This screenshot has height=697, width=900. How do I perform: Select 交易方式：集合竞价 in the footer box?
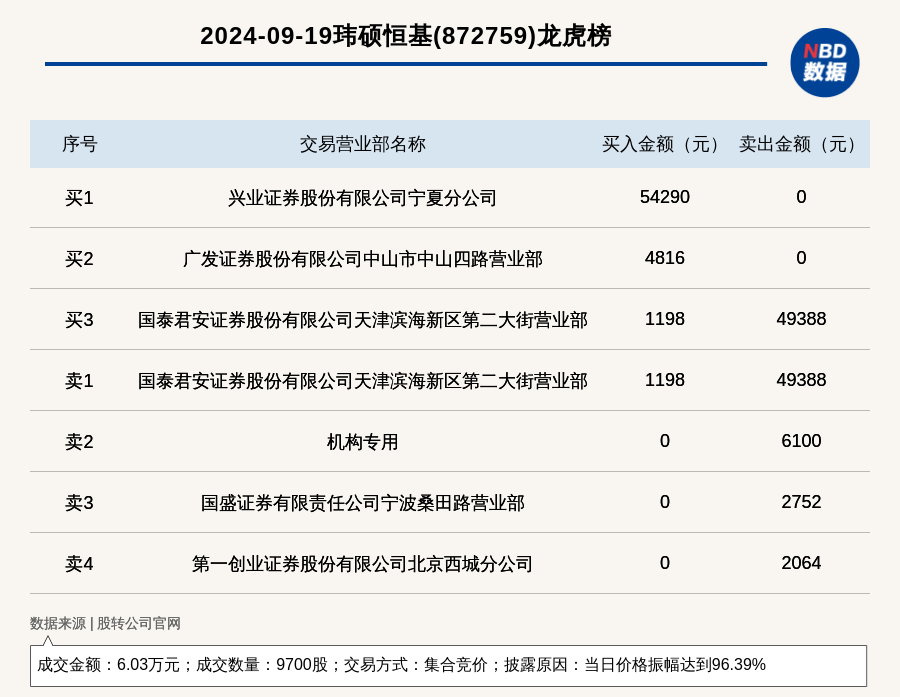416,665
